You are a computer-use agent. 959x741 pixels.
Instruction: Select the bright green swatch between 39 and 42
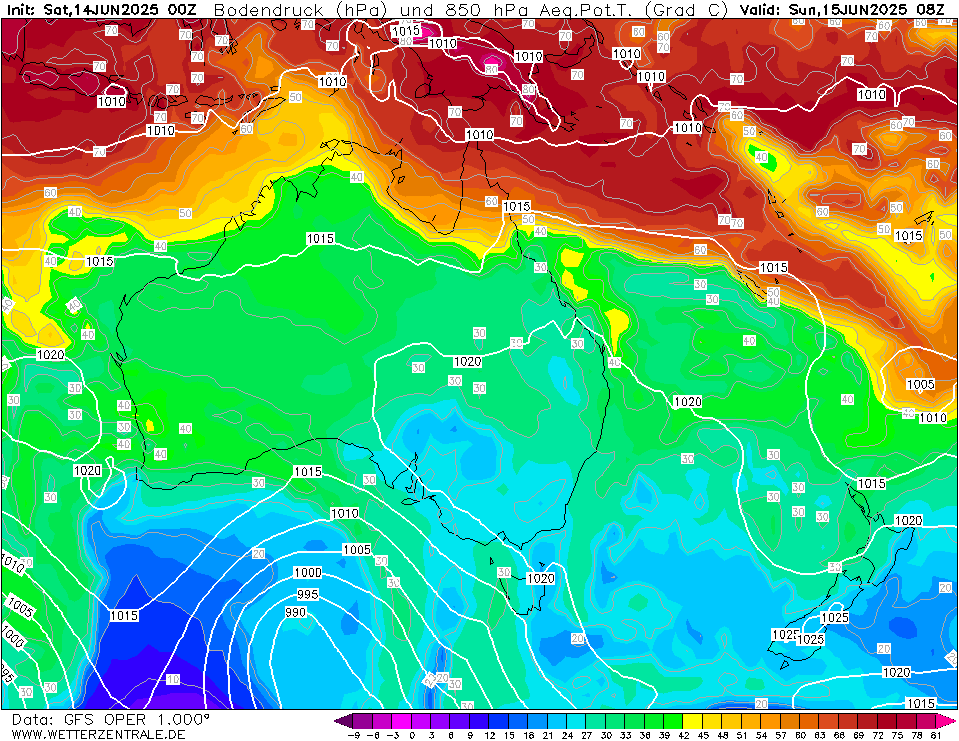[673, 721]
